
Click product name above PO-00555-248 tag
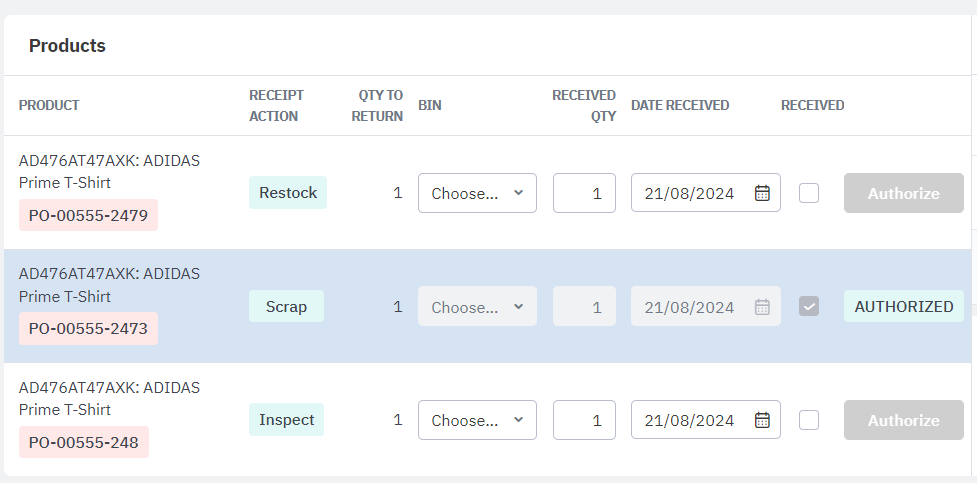point(110,399)
